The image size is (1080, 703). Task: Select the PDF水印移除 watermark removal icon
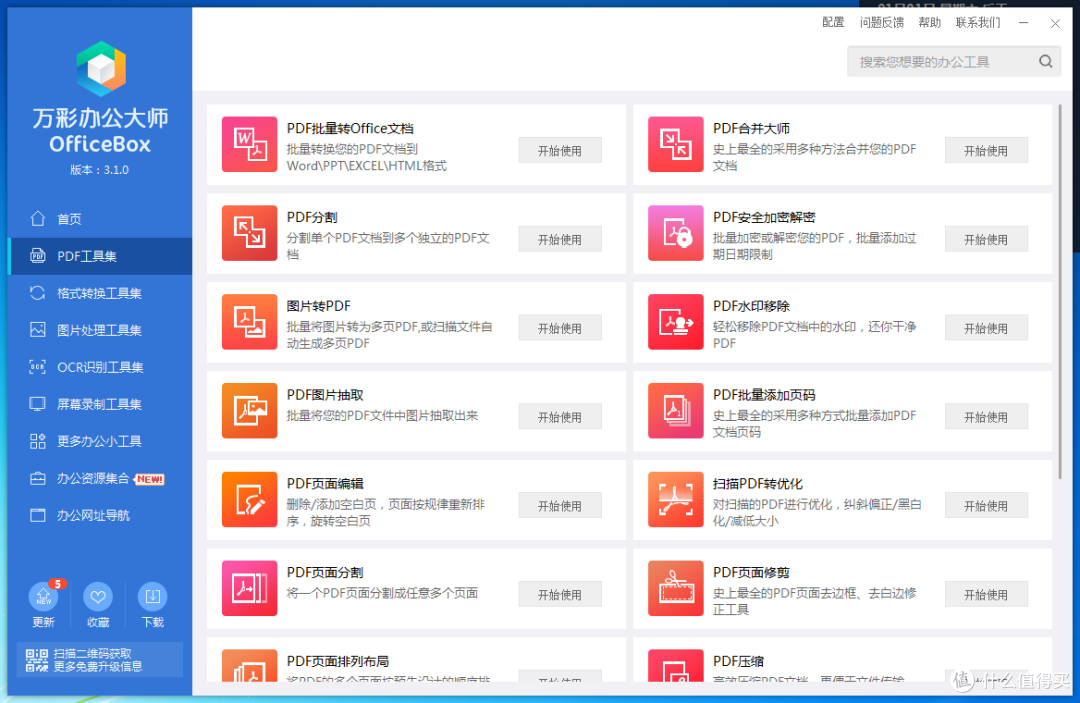[675, 322]
